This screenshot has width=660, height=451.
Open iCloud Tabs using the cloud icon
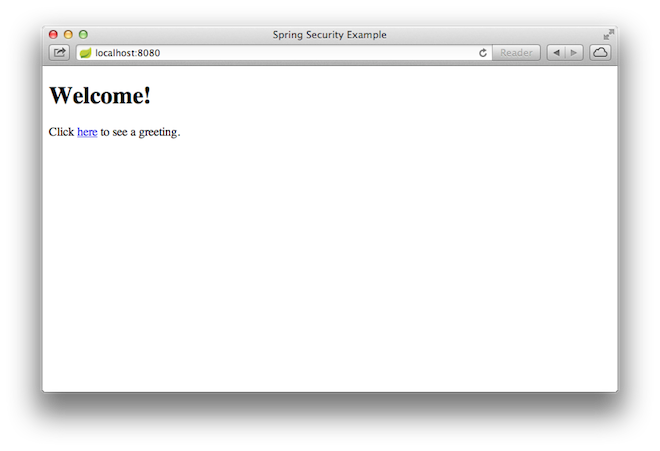(600, 53)
